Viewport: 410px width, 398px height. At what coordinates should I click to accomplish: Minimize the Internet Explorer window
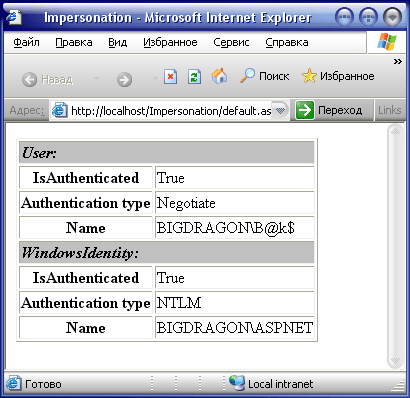(344, 16)
